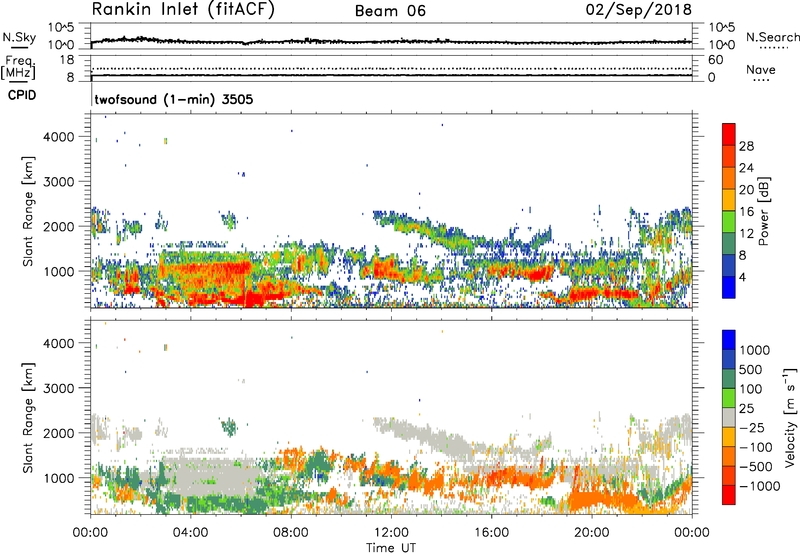This screenshot has width=800, height=554.
Task: Select the "4000" tick on power panel axis
Action: (x=59, y=137)
